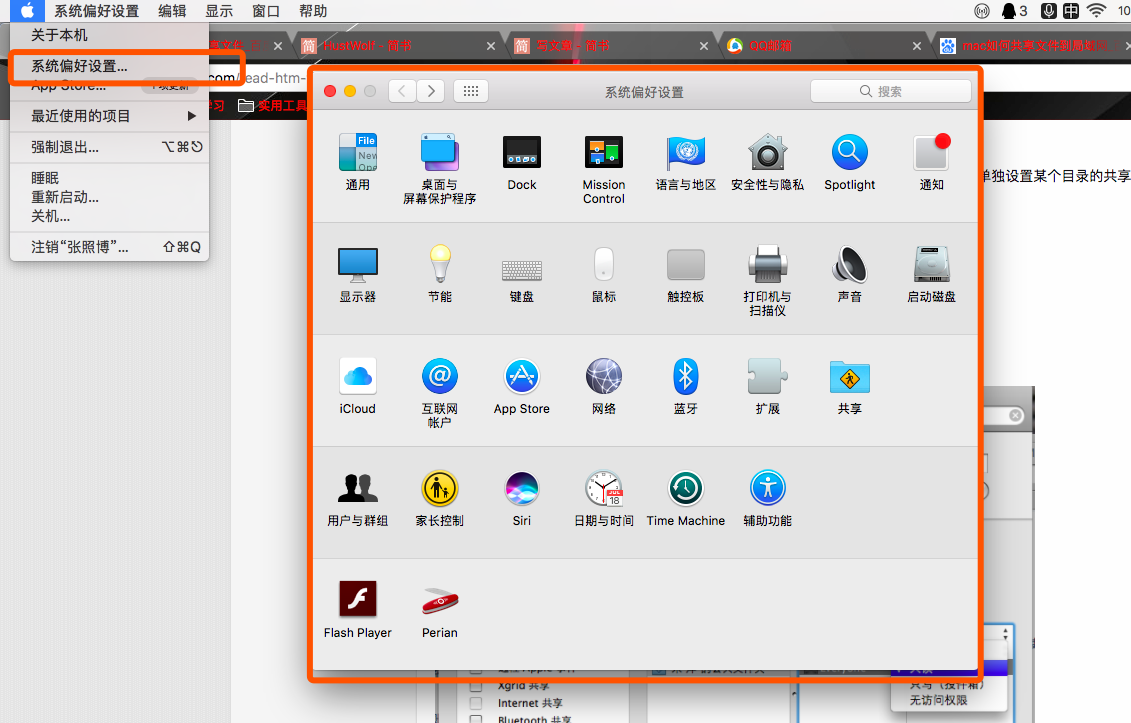Open 日期与时间 preferences
1131x723 pixels.
click(x=604, y=498)
